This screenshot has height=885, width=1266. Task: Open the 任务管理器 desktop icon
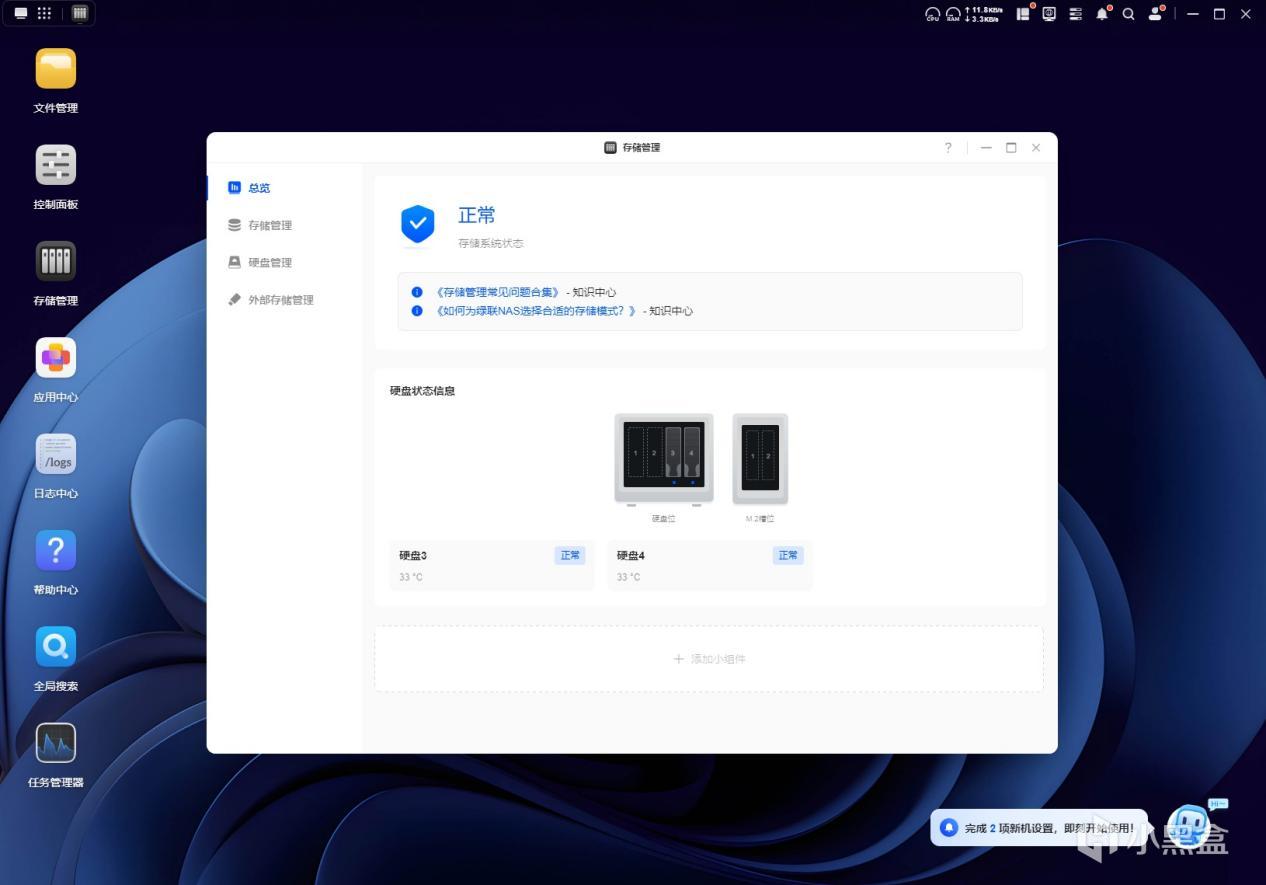56,743
